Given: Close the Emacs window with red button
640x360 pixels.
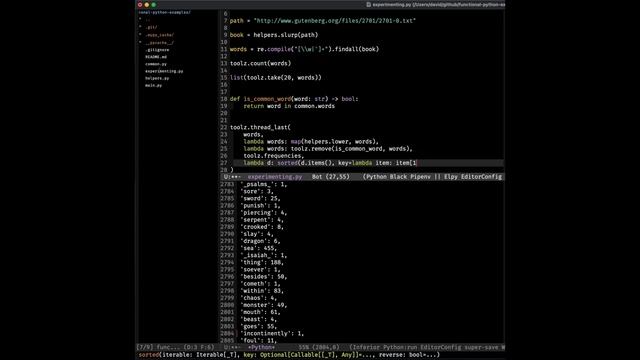Looking at the screenshot, I should click(x=140, y=4).
